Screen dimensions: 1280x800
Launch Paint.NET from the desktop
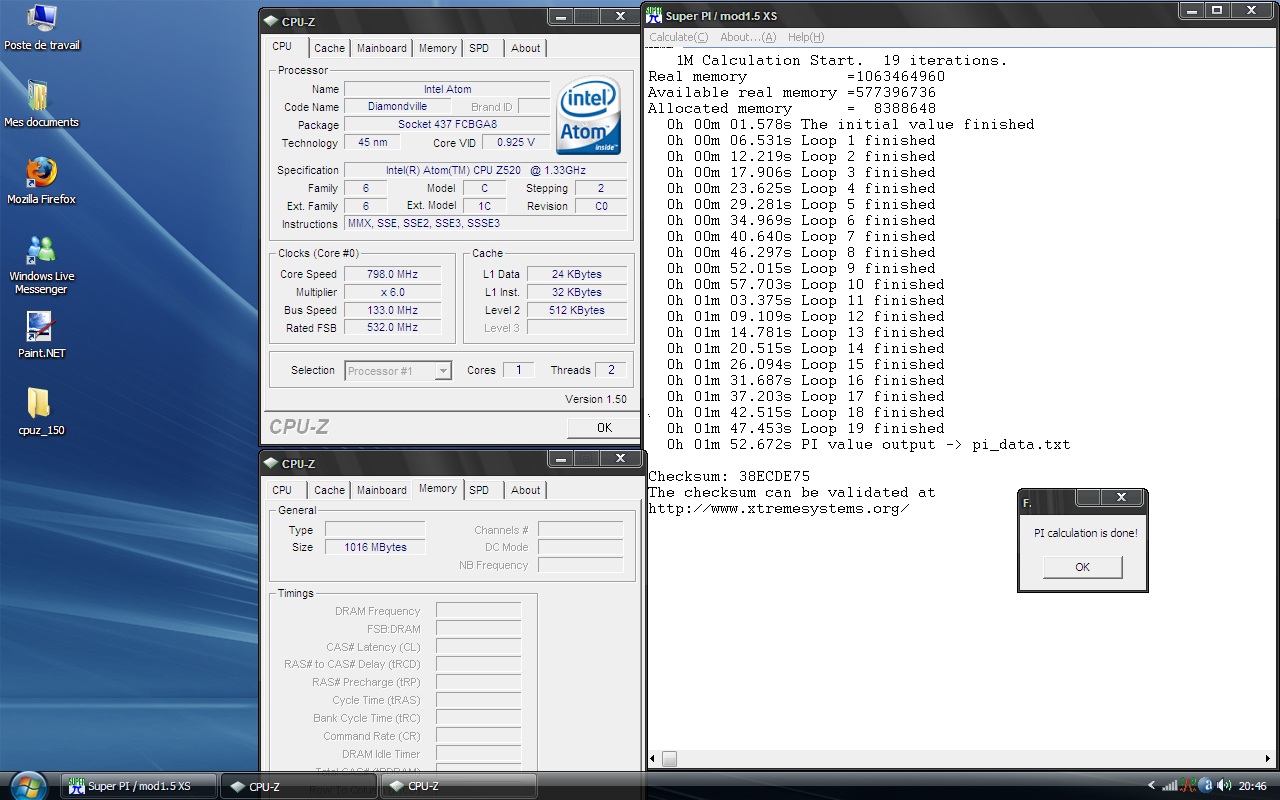[41, 335]
